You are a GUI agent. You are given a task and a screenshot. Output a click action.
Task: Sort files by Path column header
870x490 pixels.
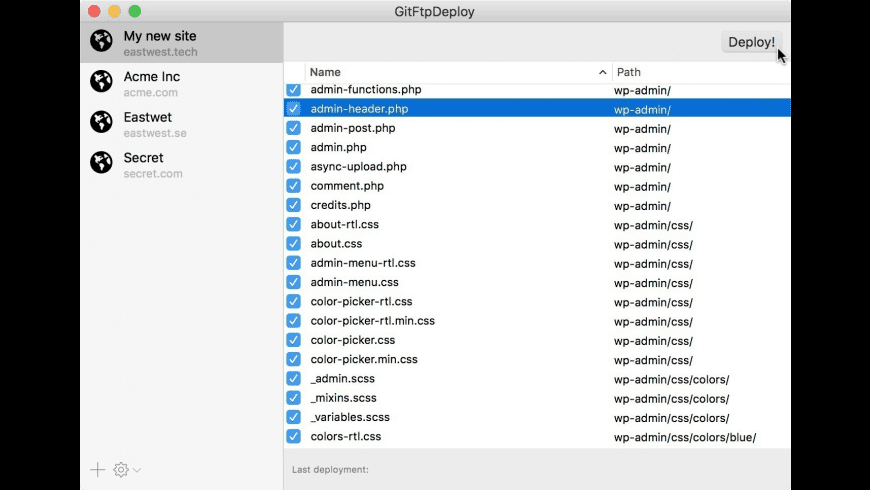point(701,72)
